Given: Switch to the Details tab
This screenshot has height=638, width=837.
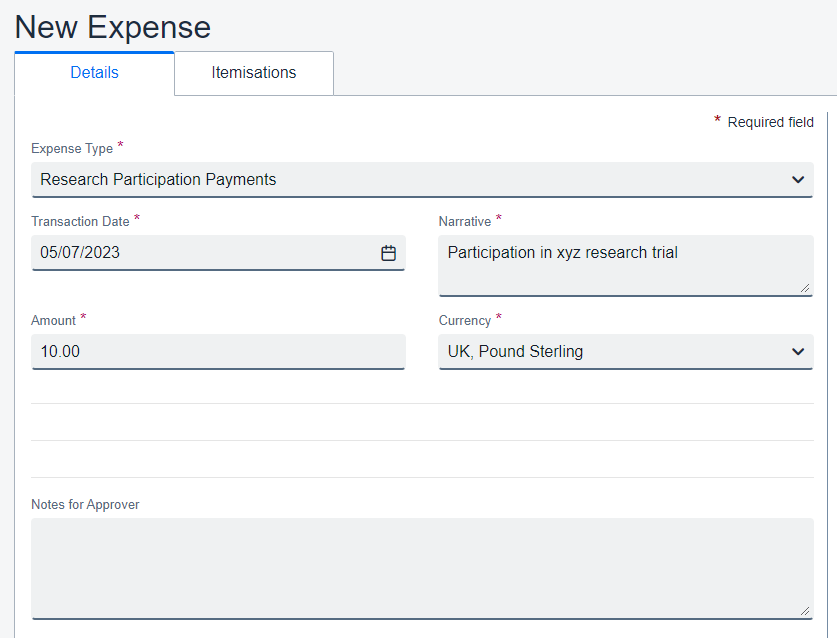Looking at the screenshot, I should [x=94, y=73].
